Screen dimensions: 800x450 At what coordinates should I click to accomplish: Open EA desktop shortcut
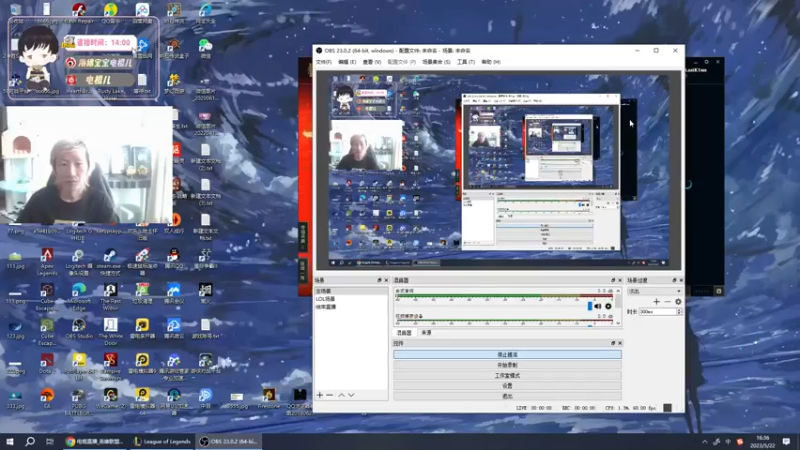47,398
